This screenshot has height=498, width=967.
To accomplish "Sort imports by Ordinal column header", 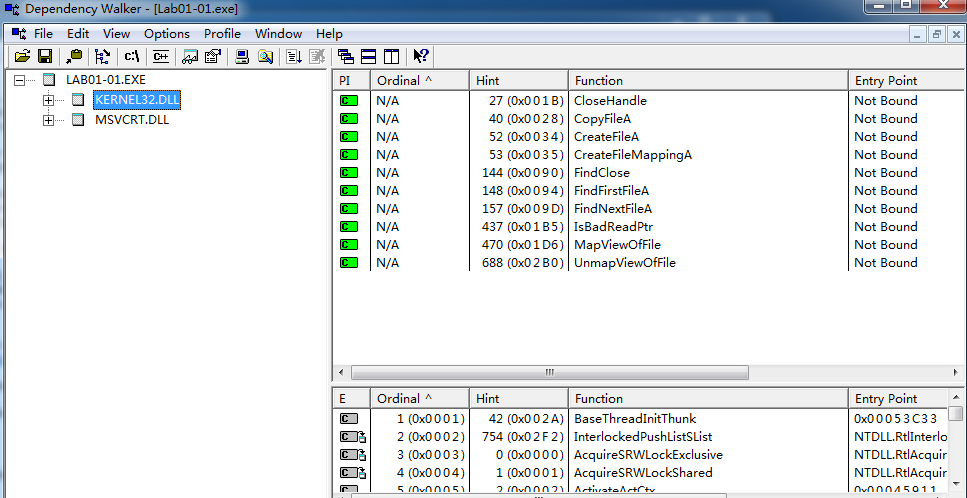I will [420, 81].
